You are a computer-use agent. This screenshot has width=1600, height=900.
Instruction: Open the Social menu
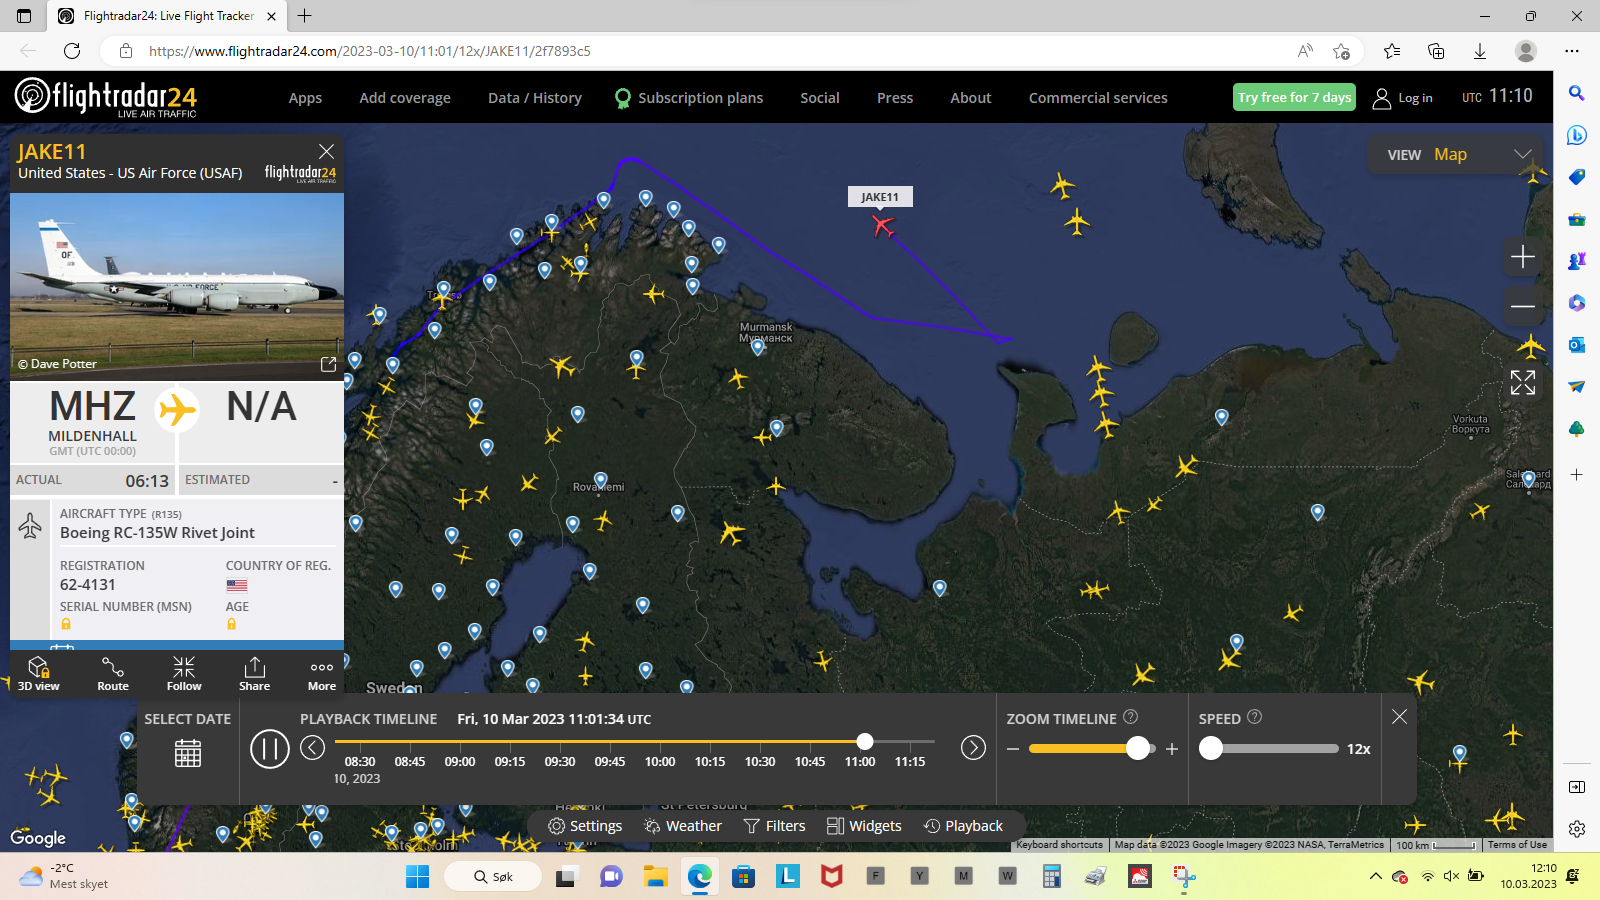point(820,98)
